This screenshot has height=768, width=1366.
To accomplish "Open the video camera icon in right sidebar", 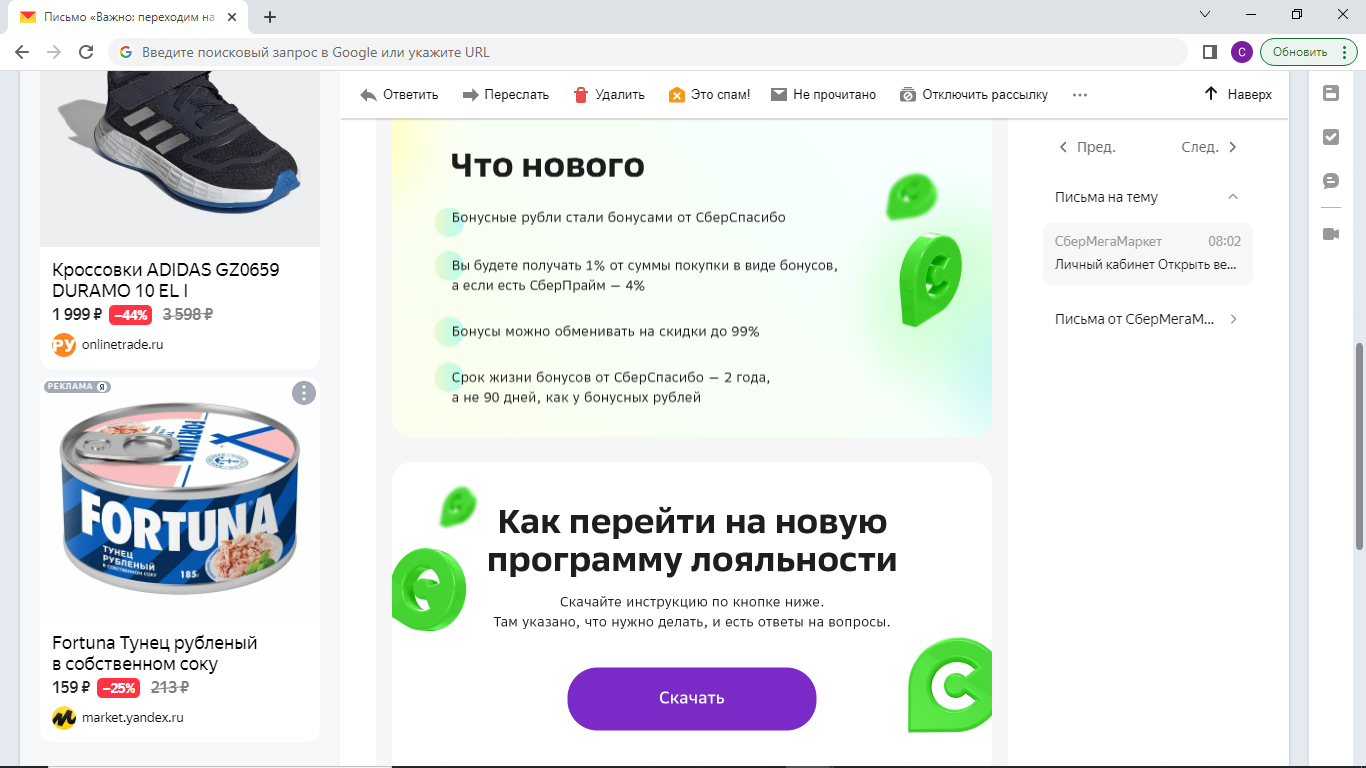I will click(x=1331, y=234).
